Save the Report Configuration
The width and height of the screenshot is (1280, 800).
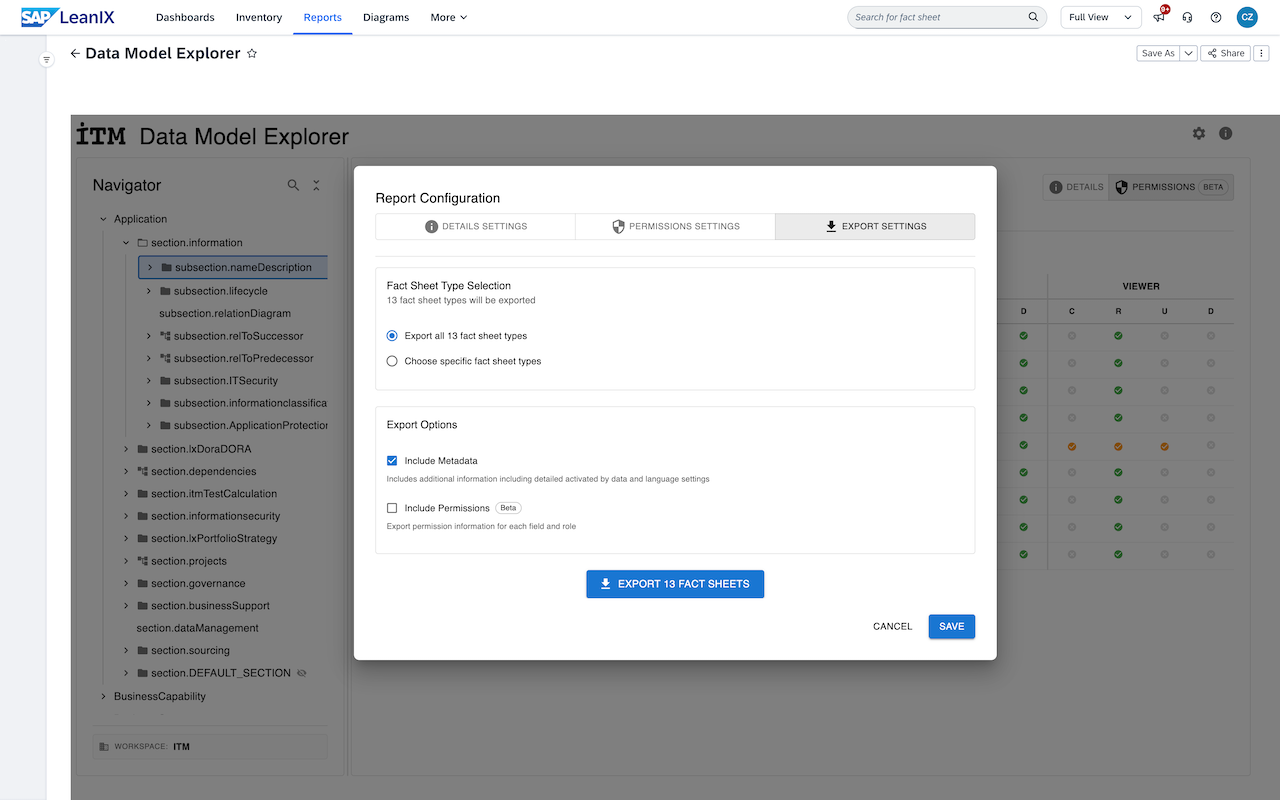[952, 626]
